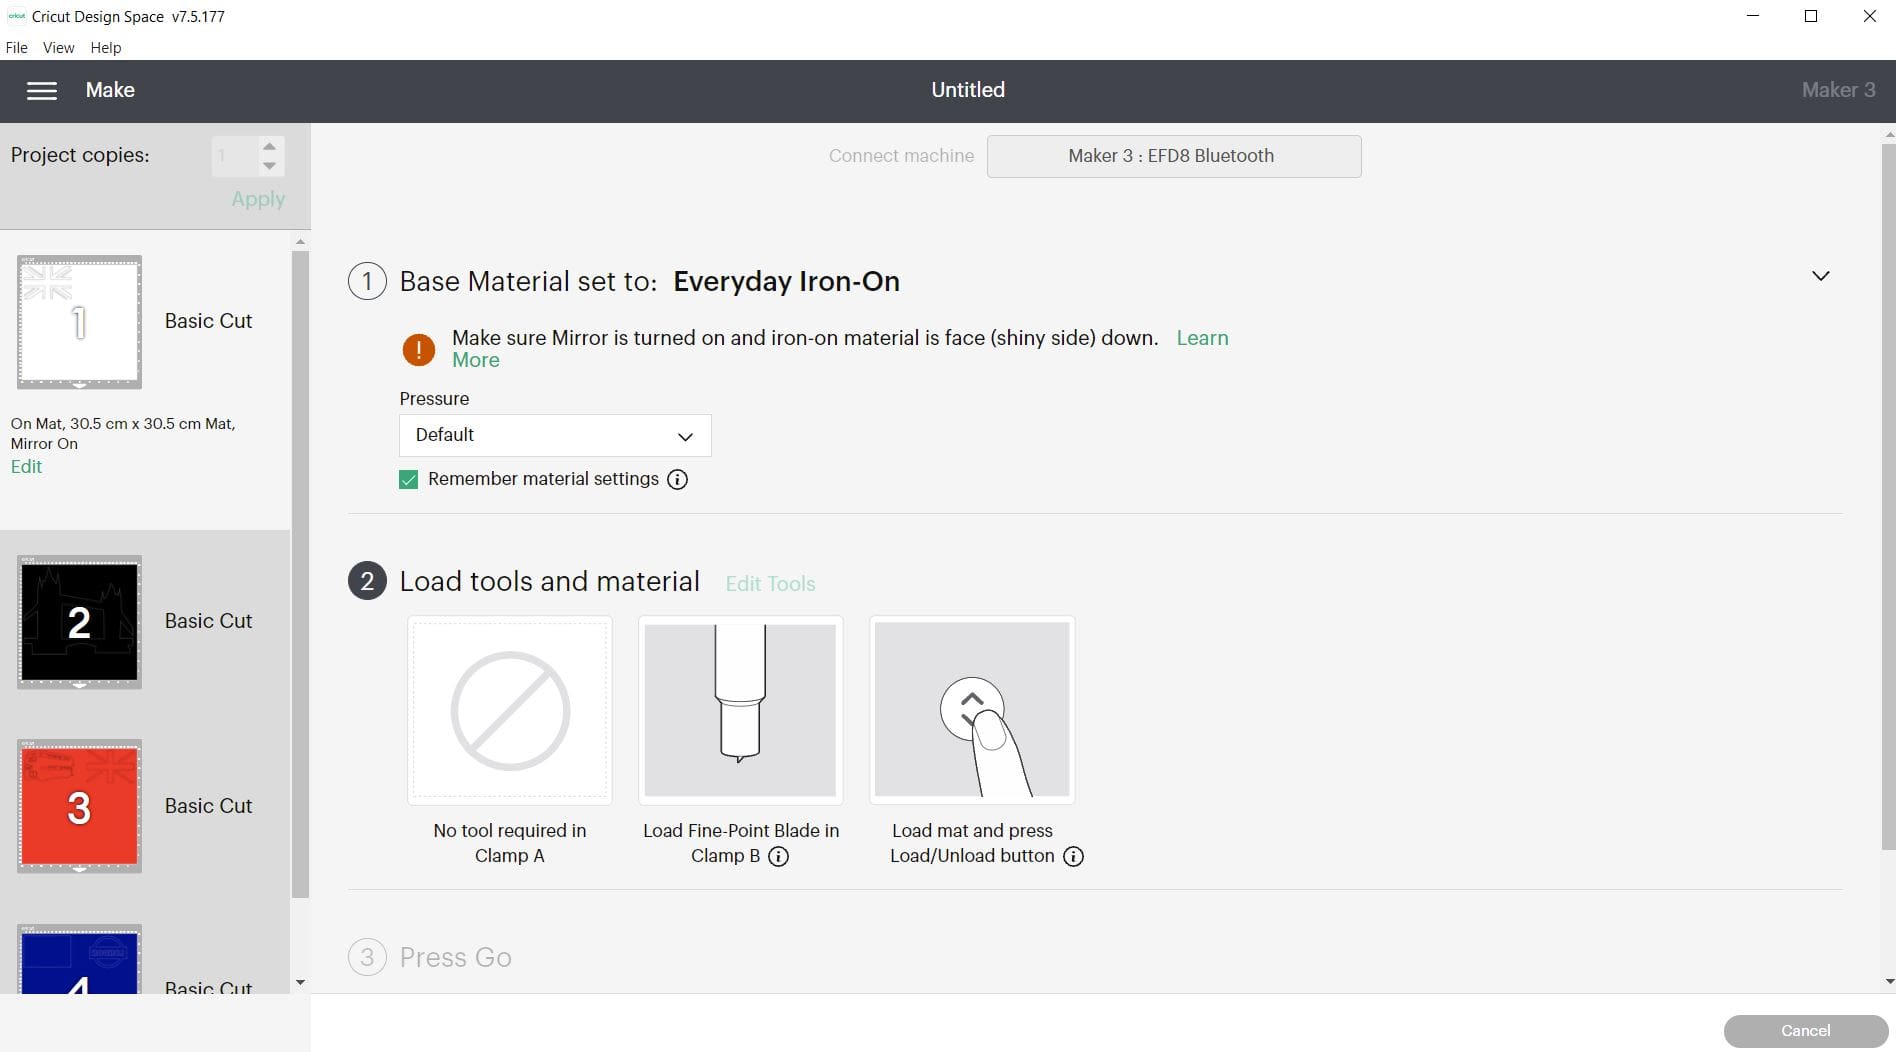The height and width of the screenshot is (1052, 1896).
Task: Click the Load mat button illustration
Action: coord(972,710)
